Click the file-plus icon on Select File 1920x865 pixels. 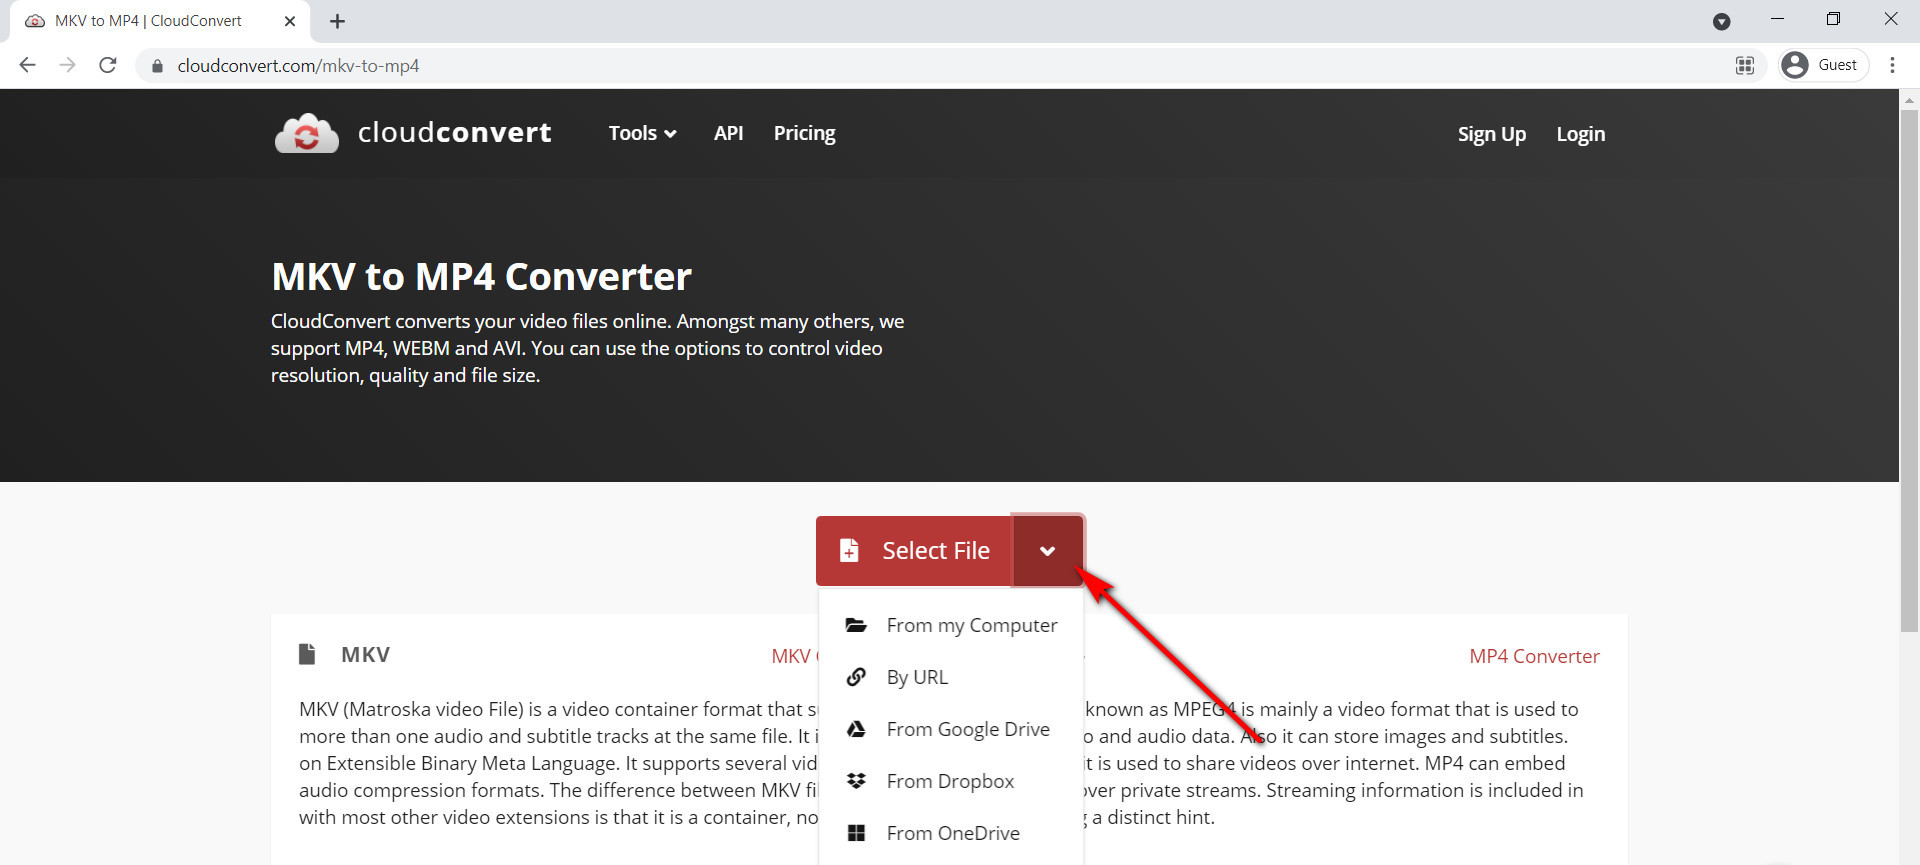tap(849, 551)
